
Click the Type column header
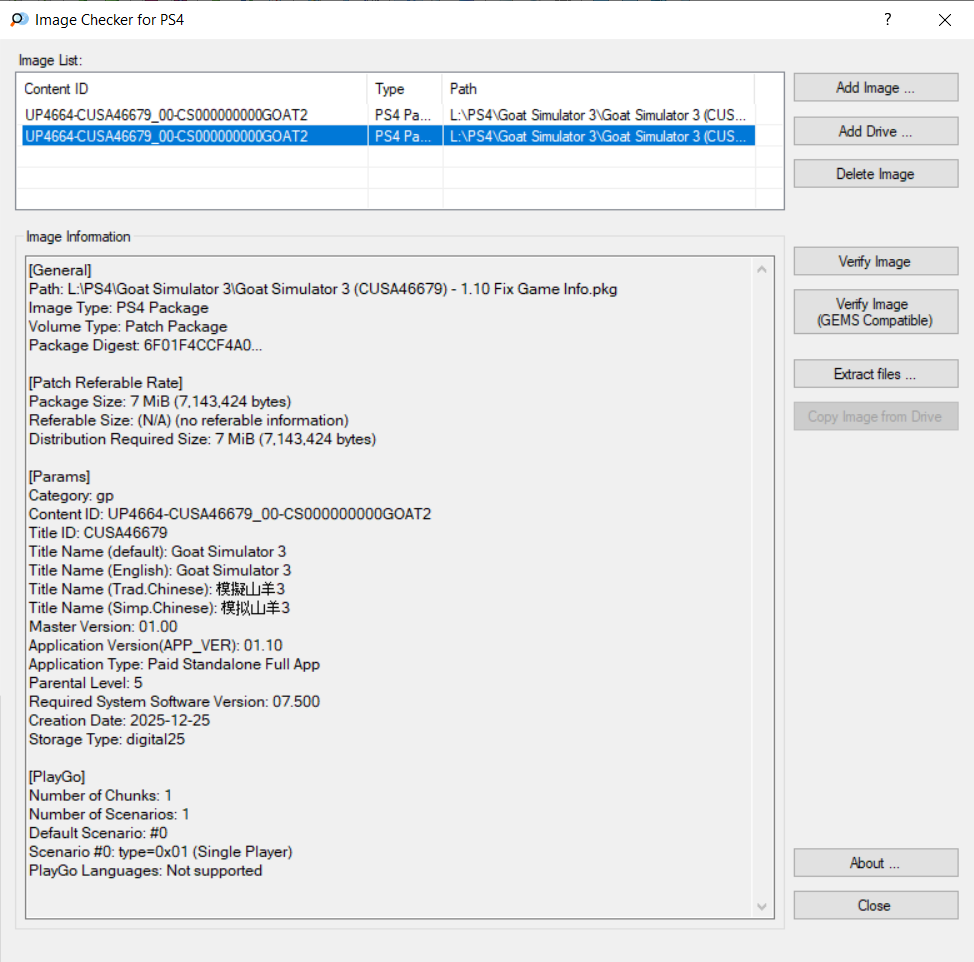(x=404, y=89)
